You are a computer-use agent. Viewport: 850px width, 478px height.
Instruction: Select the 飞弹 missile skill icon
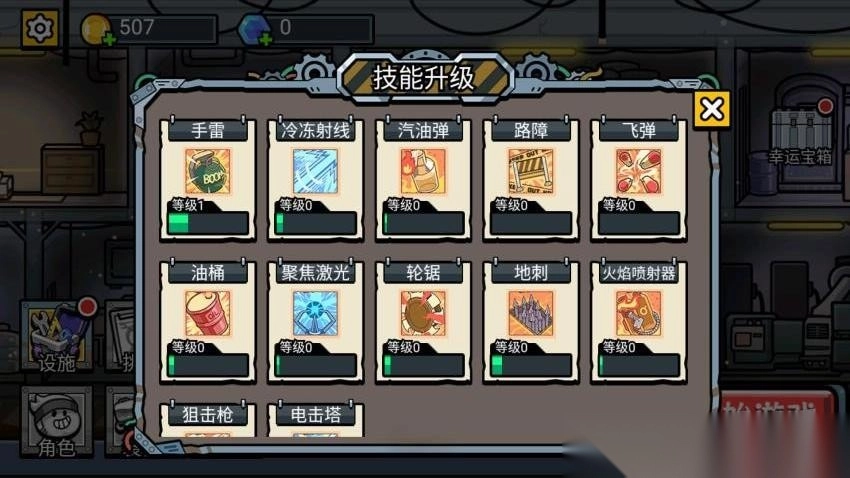[x=639, y=172]
